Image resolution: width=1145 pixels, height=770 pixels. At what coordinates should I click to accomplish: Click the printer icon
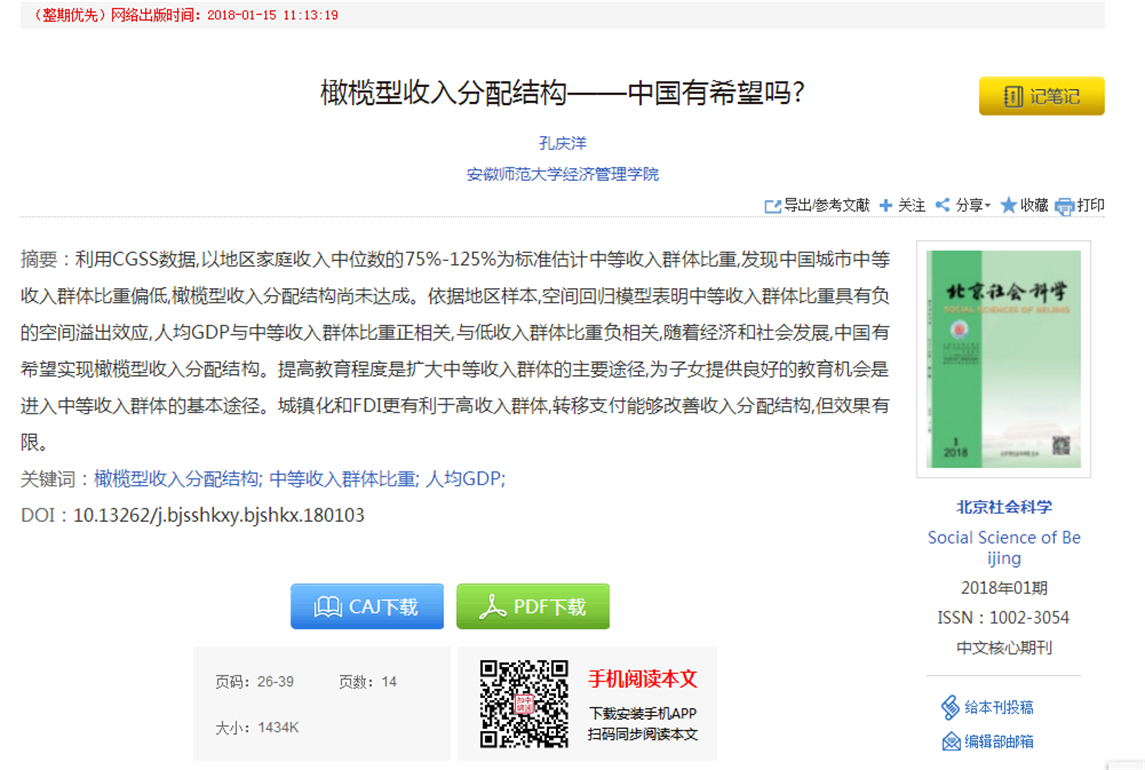click(x=1065, y=206)
